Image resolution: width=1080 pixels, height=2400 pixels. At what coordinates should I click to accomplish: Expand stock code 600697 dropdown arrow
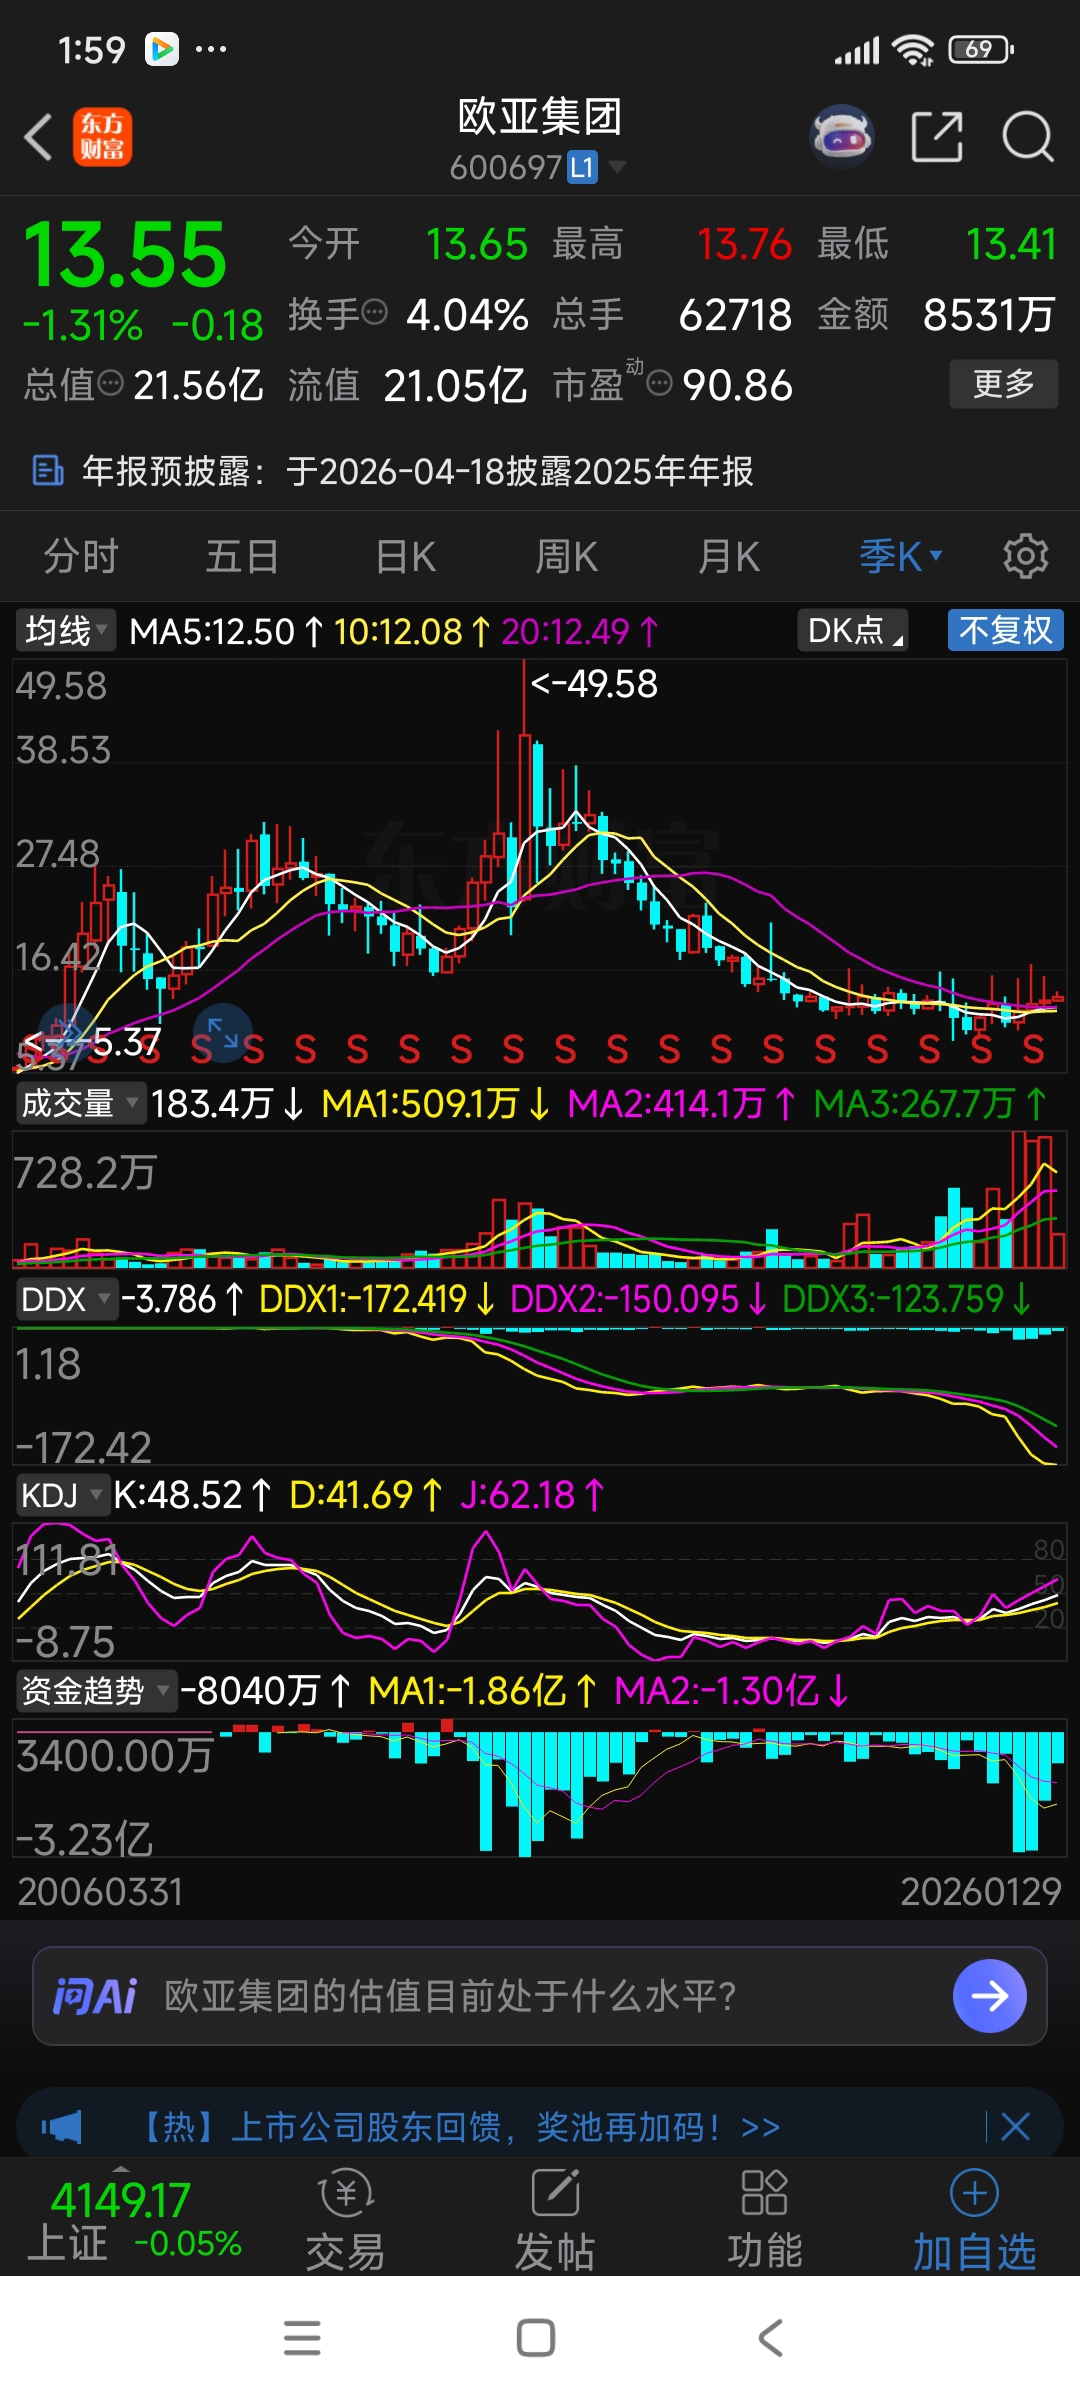coord(618,166)
